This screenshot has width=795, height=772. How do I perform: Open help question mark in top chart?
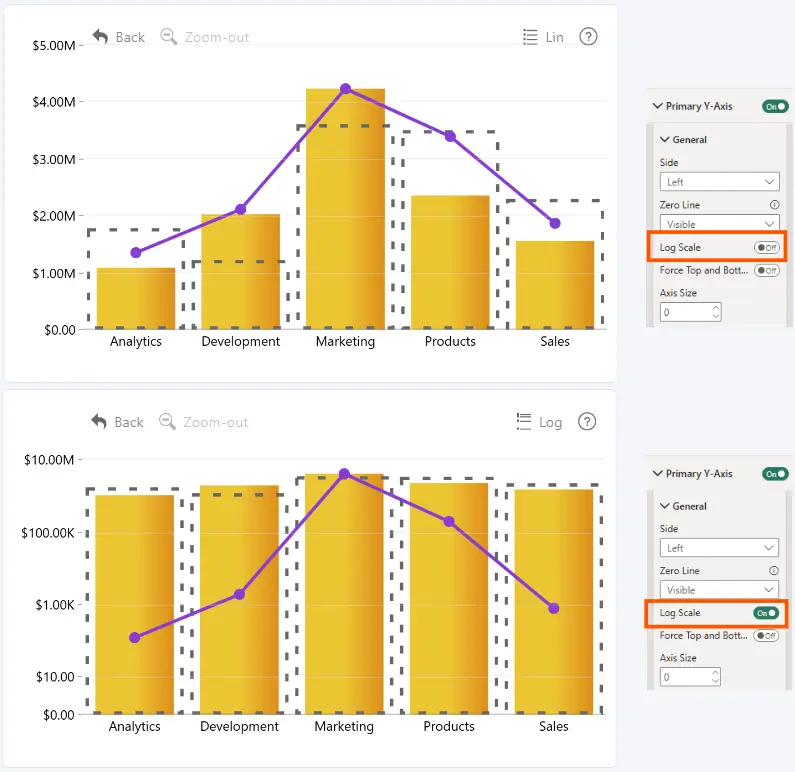pyautogui.click(x=588, y=36)
